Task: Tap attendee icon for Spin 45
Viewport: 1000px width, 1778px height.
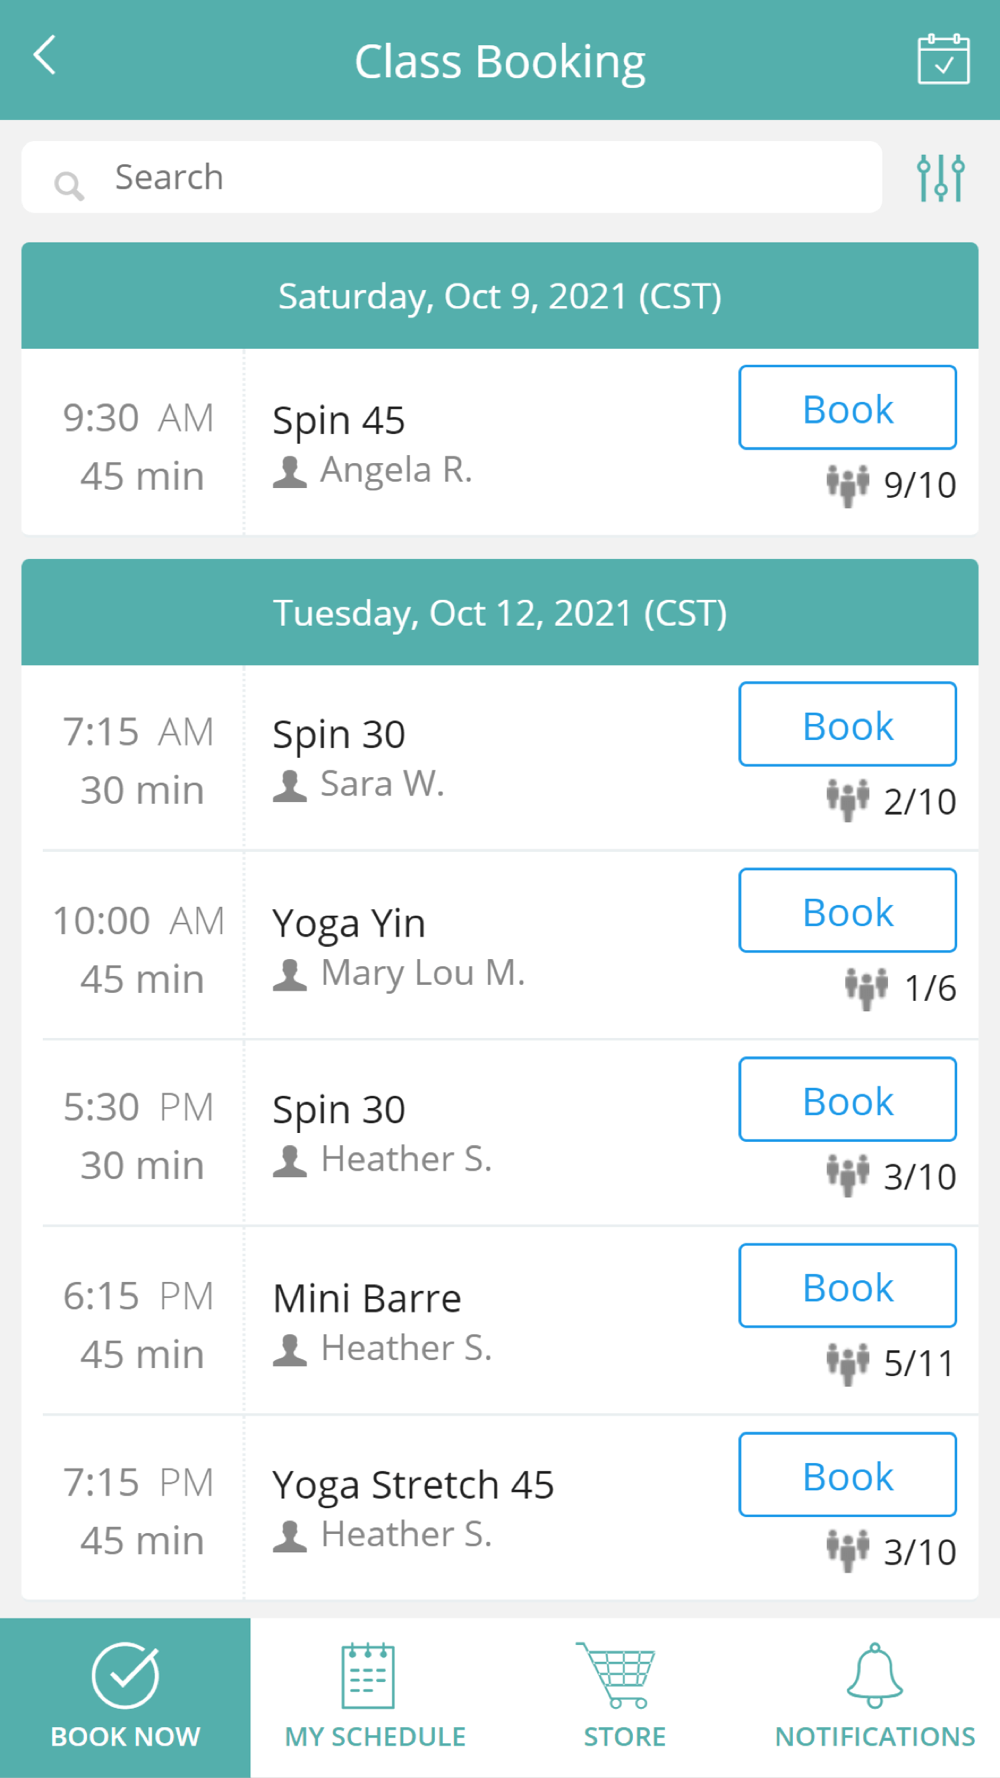Action: (x=848, y=486)
